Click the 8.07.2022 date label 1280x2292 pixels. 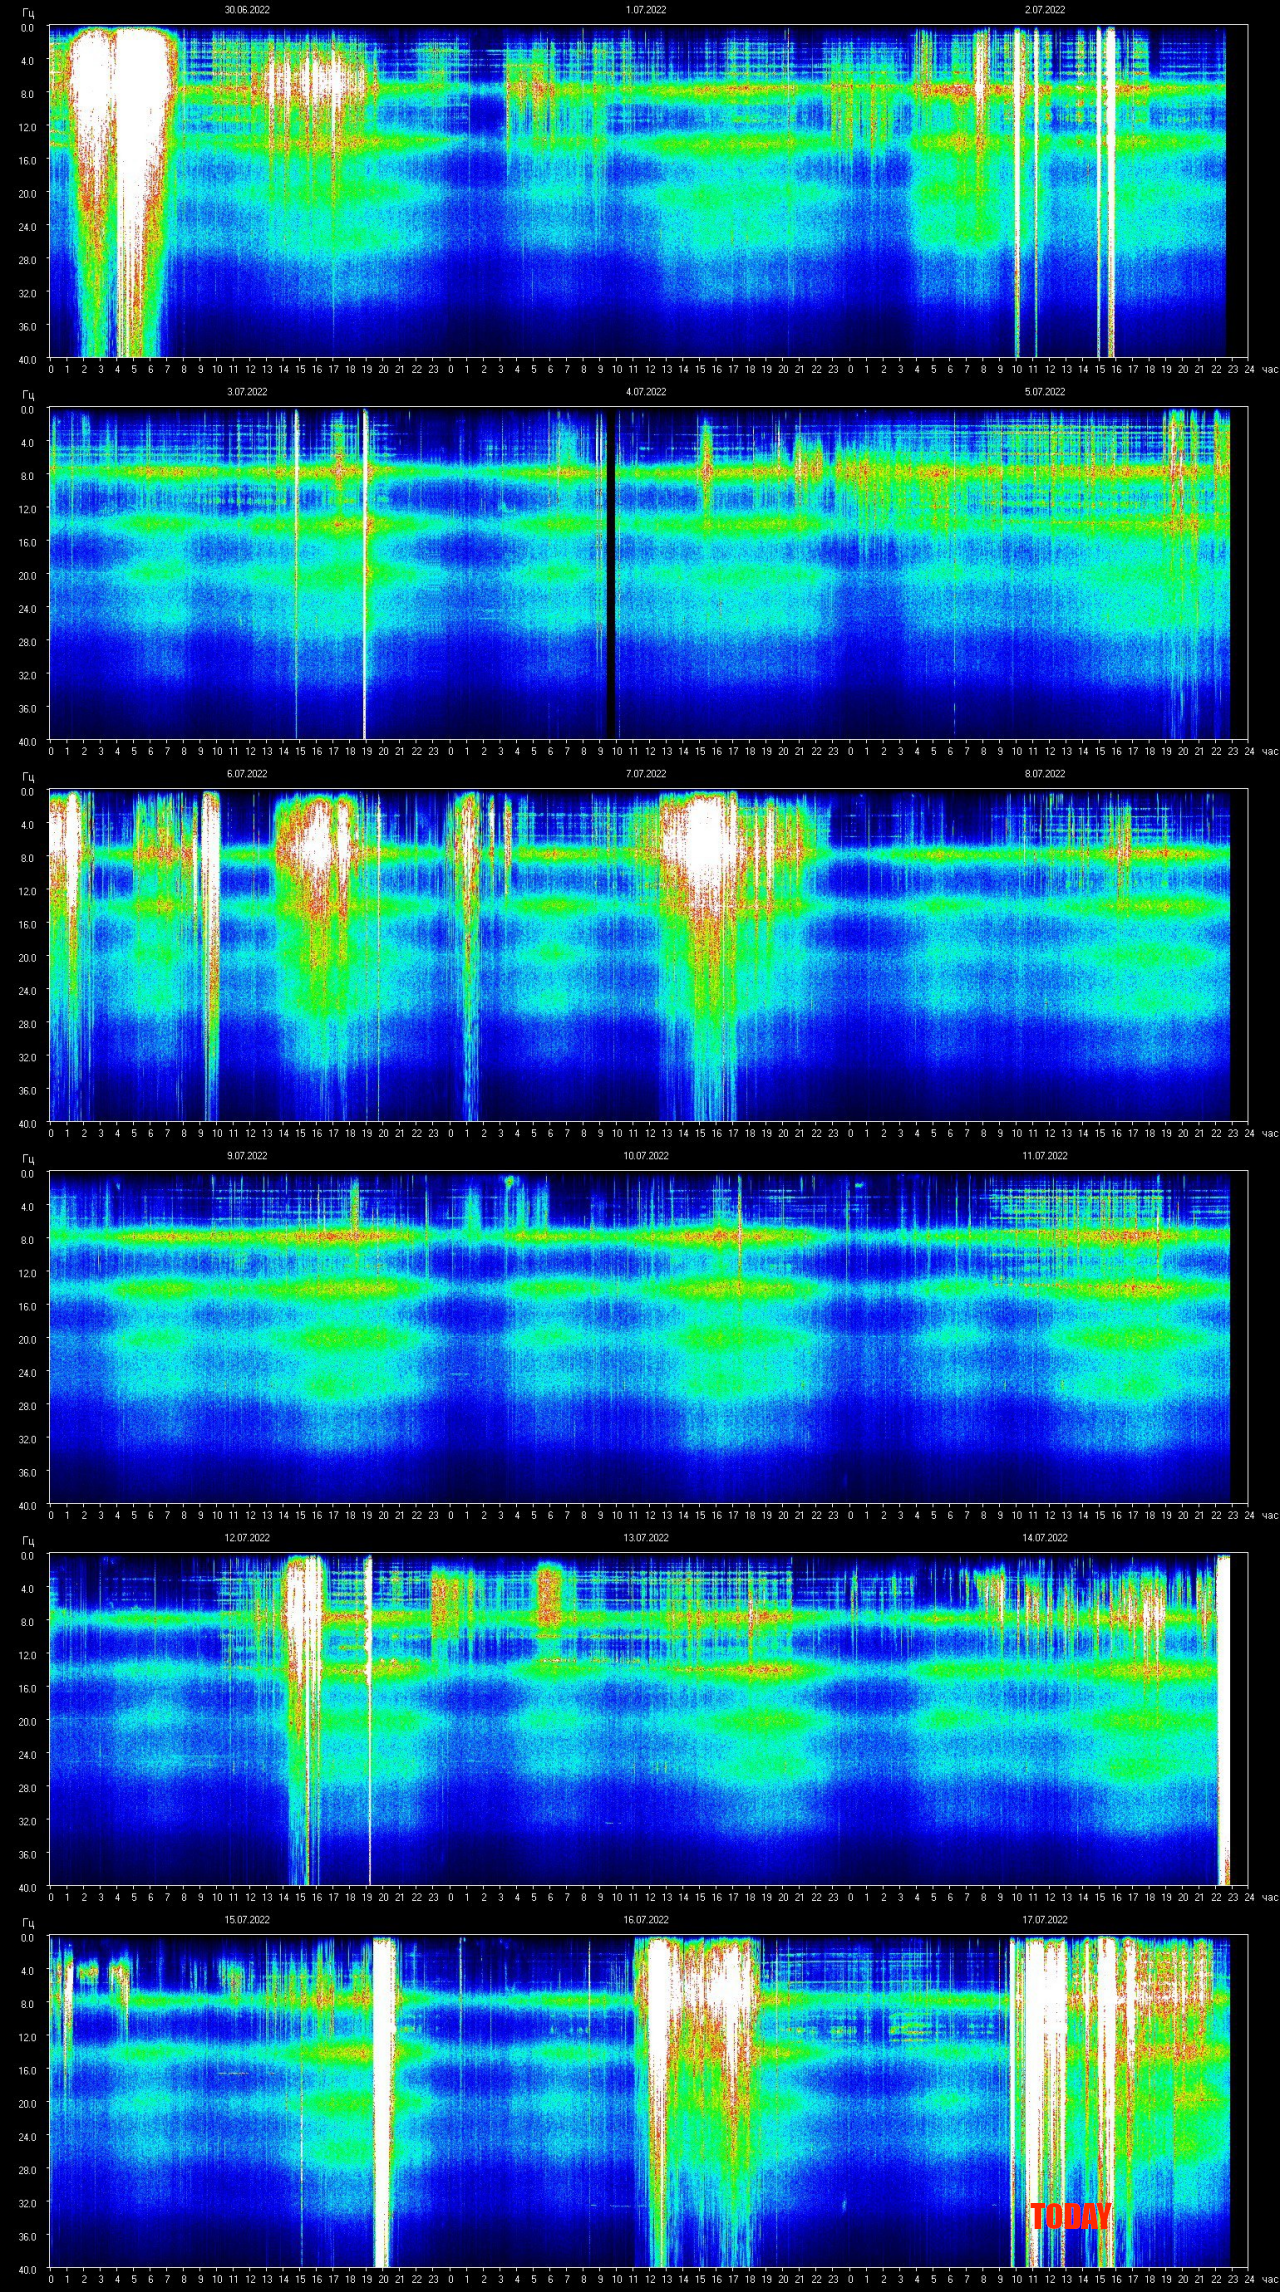[x=1045, y=774]
